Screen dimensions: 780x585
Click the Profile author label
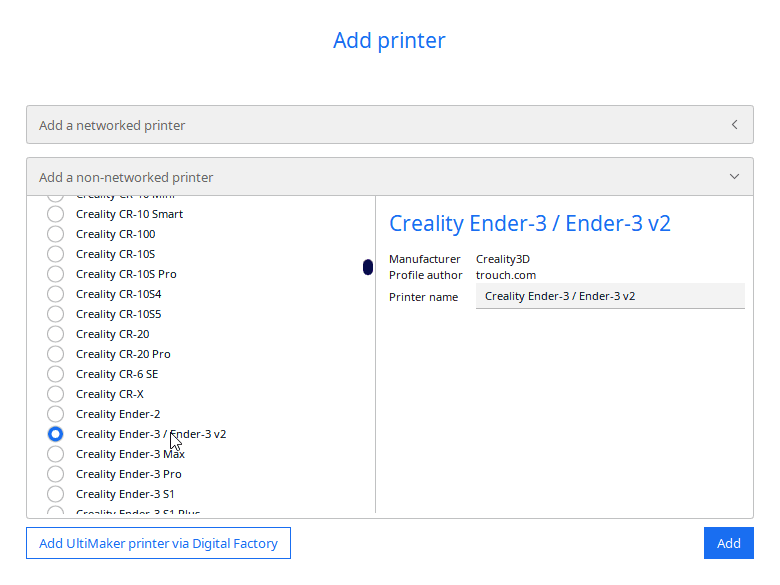(x=425, y=275)
